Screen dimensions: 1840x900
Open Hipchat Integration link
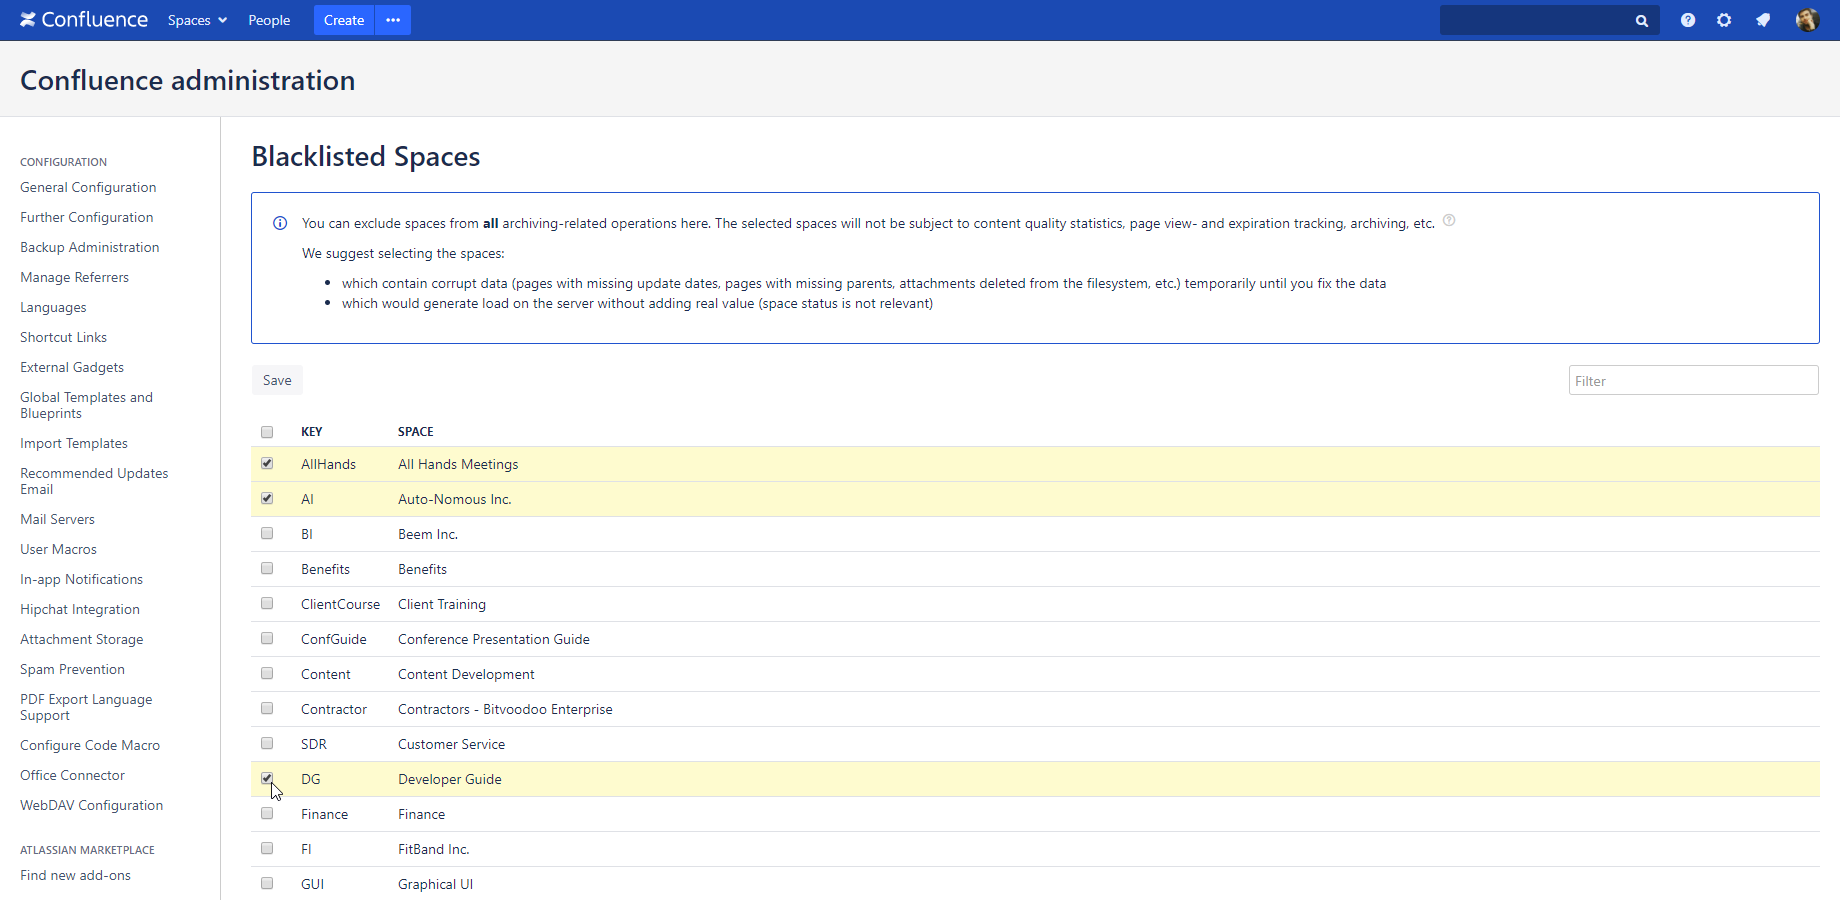[80, 609]
